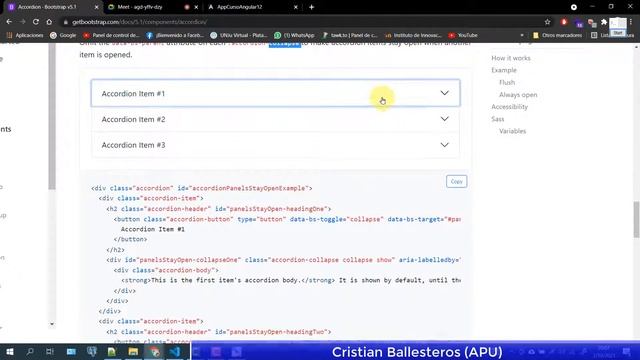Open the Lista de lectura panel
The height and width of the screenshot is (360, 640).
612,36
